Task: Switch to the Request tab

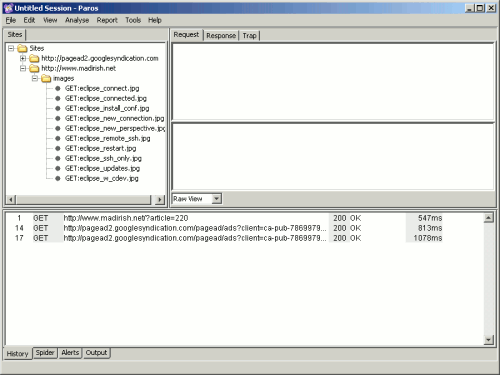Action: coord(186,35)
